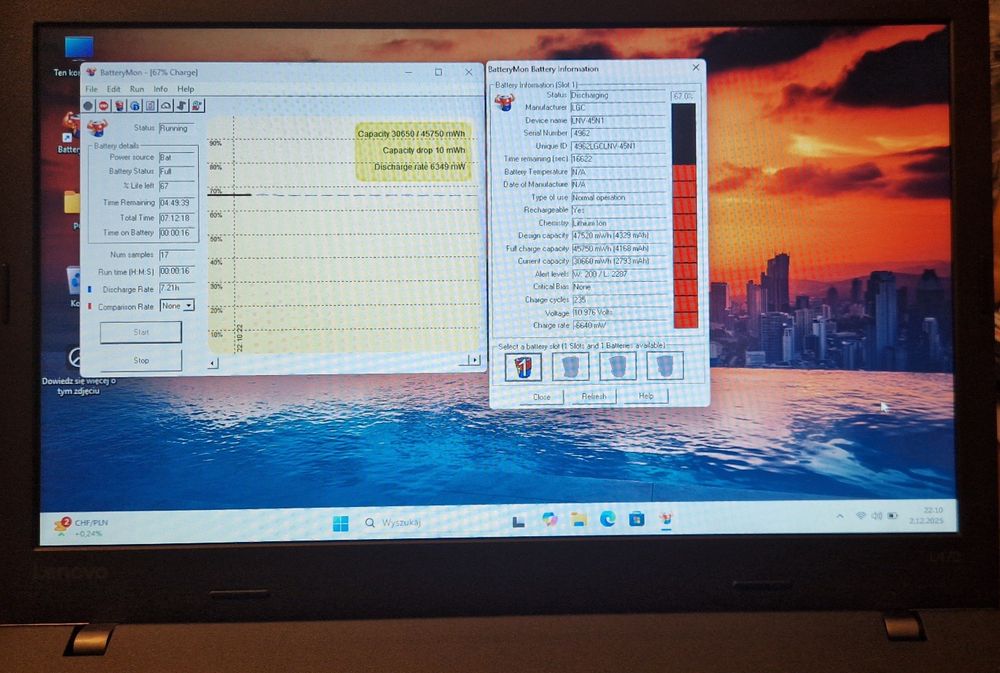This screenshot has height=673, width=1000.
Task: Click the blue info toolbar icon
Action: [135, 106]
